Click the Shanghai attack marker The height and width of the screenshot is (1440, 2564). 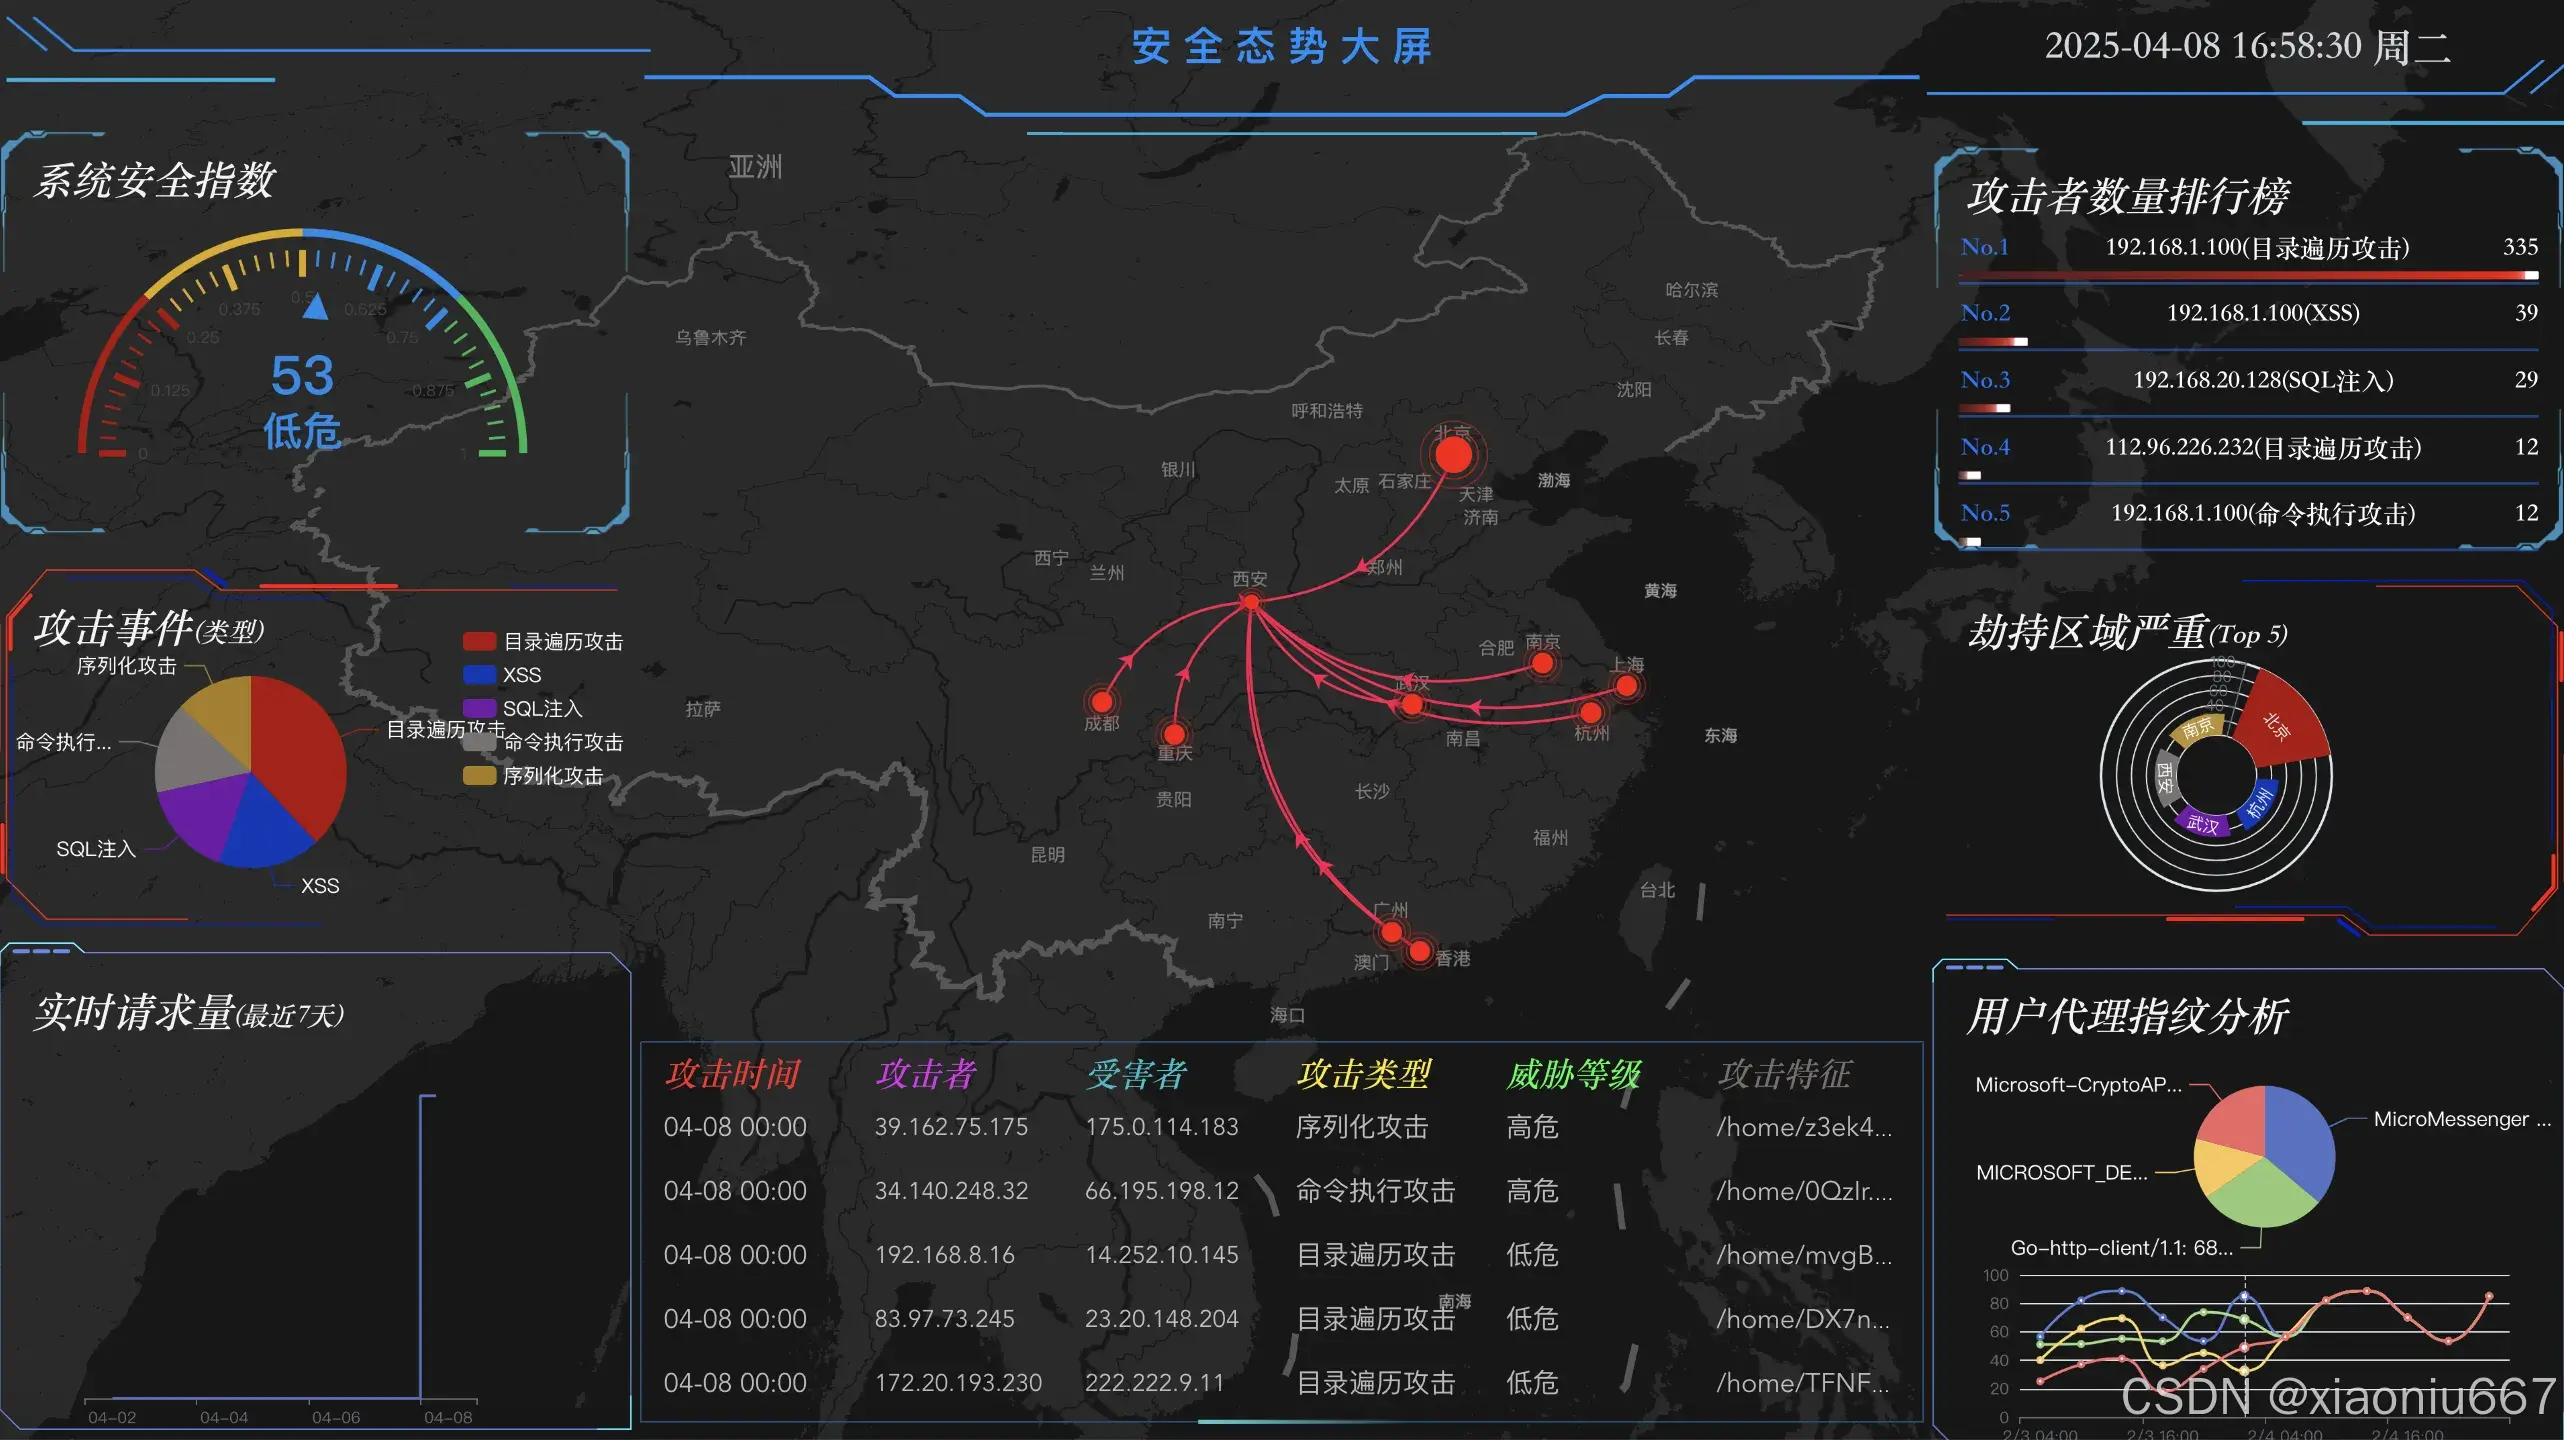(x=1626, y=686)
